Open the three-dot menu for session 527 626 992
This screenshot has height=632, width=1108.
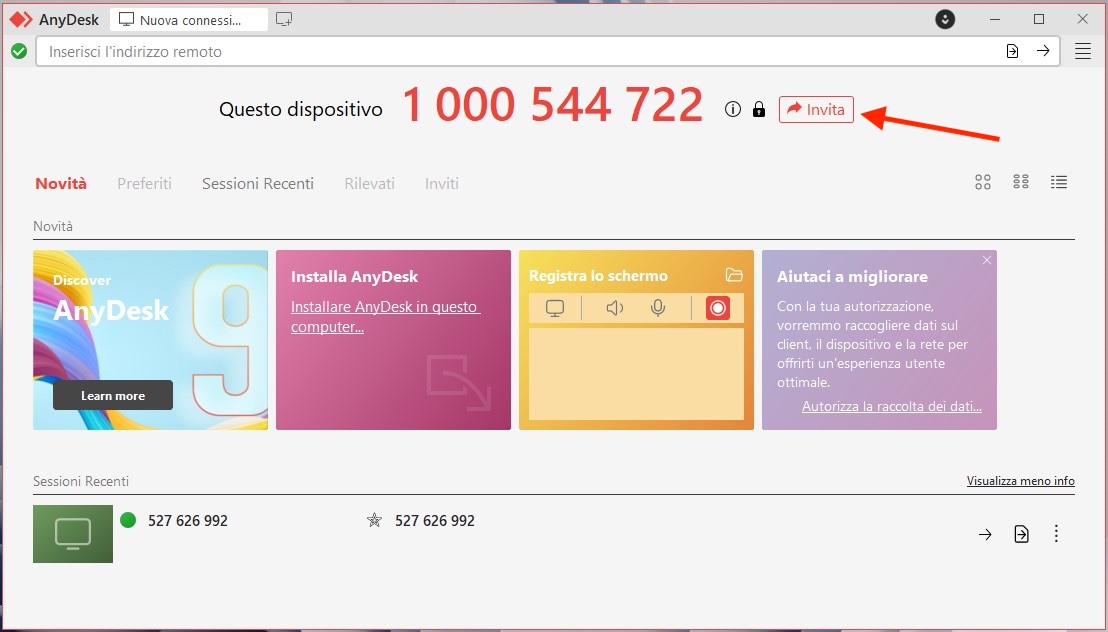[1056, 534]
